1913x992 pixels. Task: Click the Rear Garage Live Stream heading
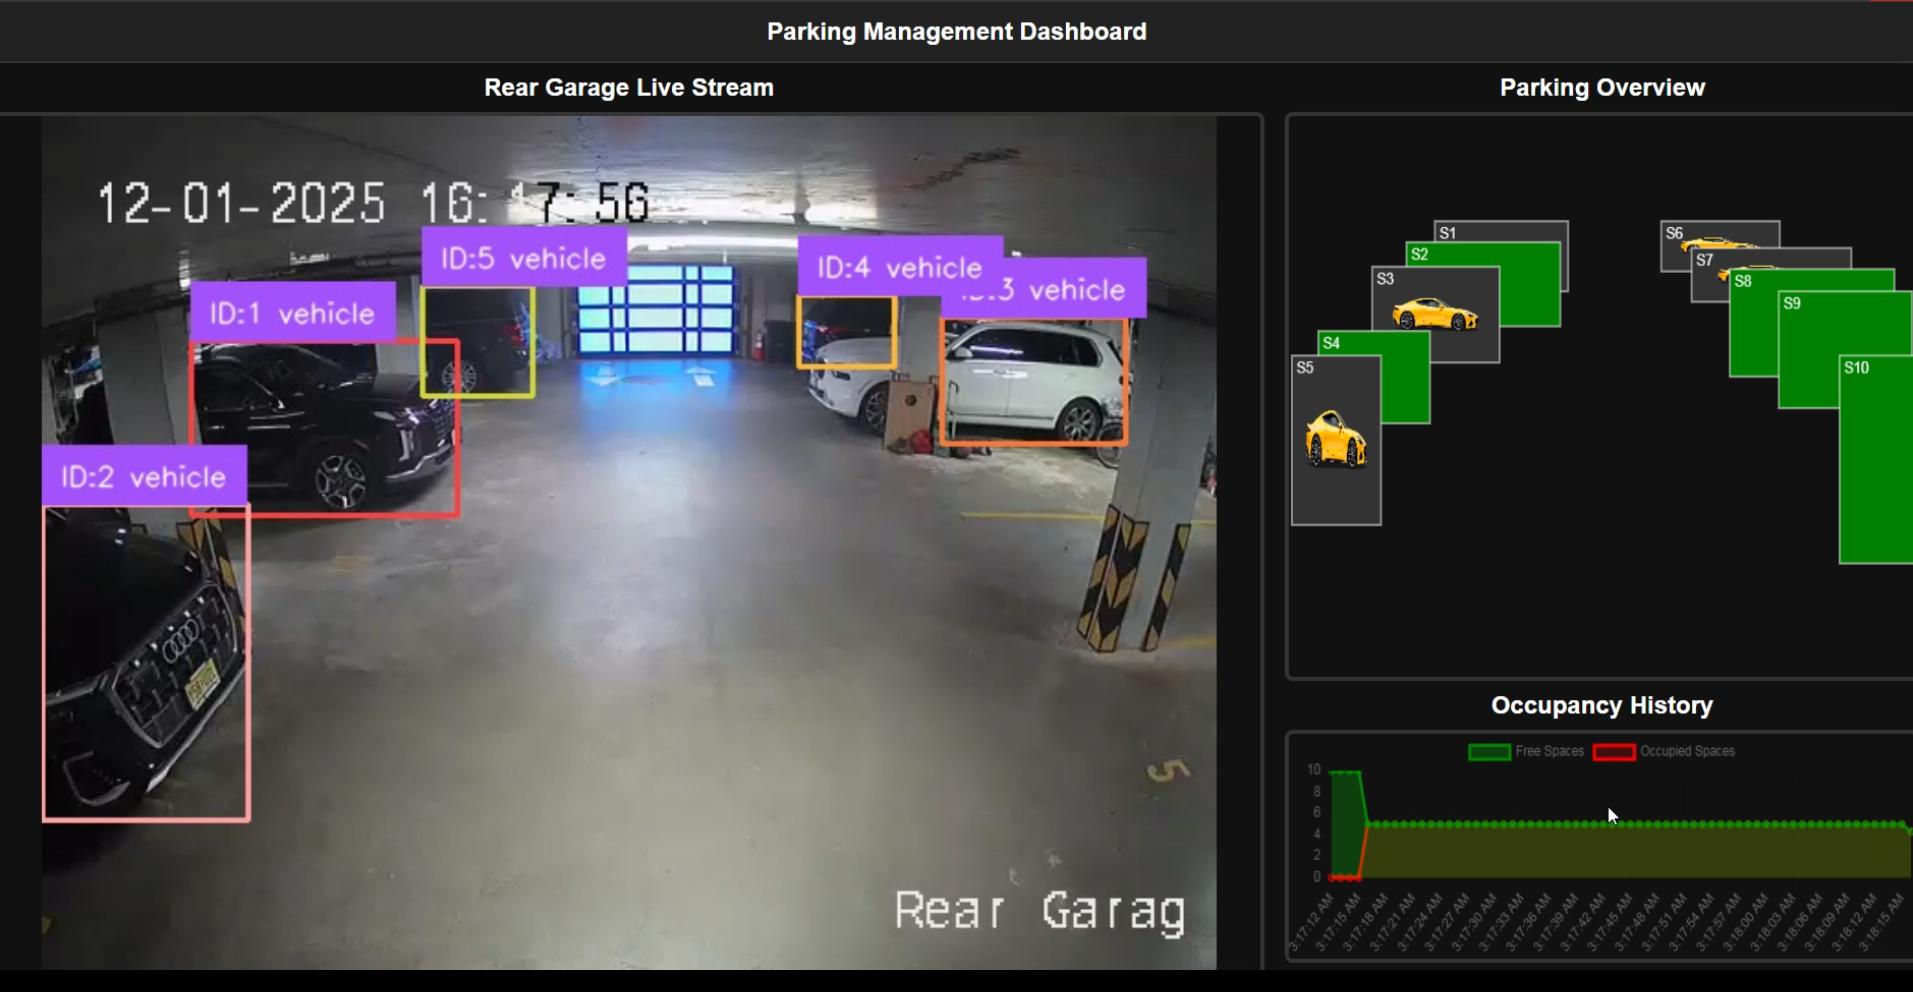coord(629,88)
